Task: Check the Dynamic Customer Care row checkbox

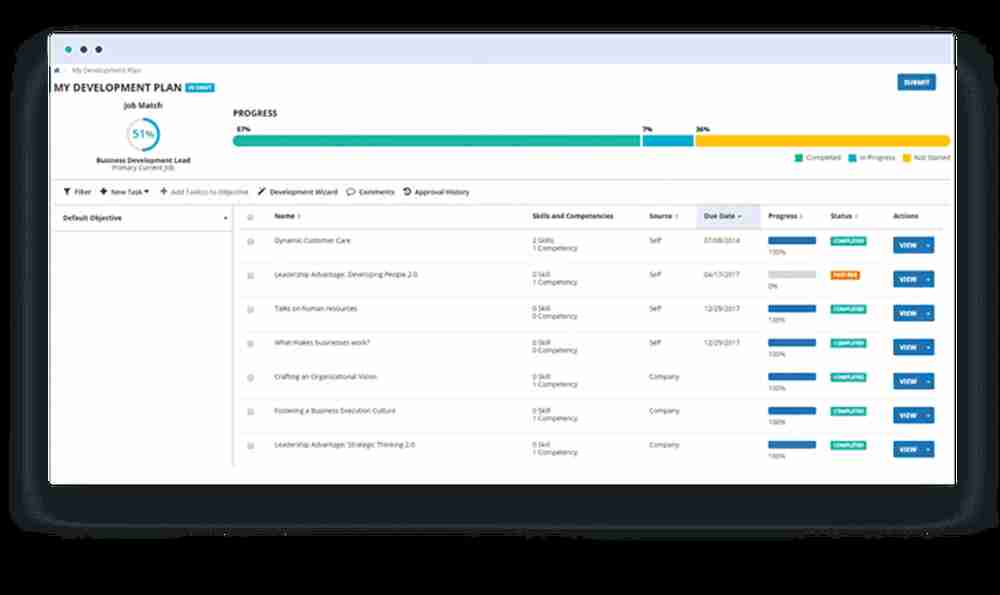Action: 251,242
